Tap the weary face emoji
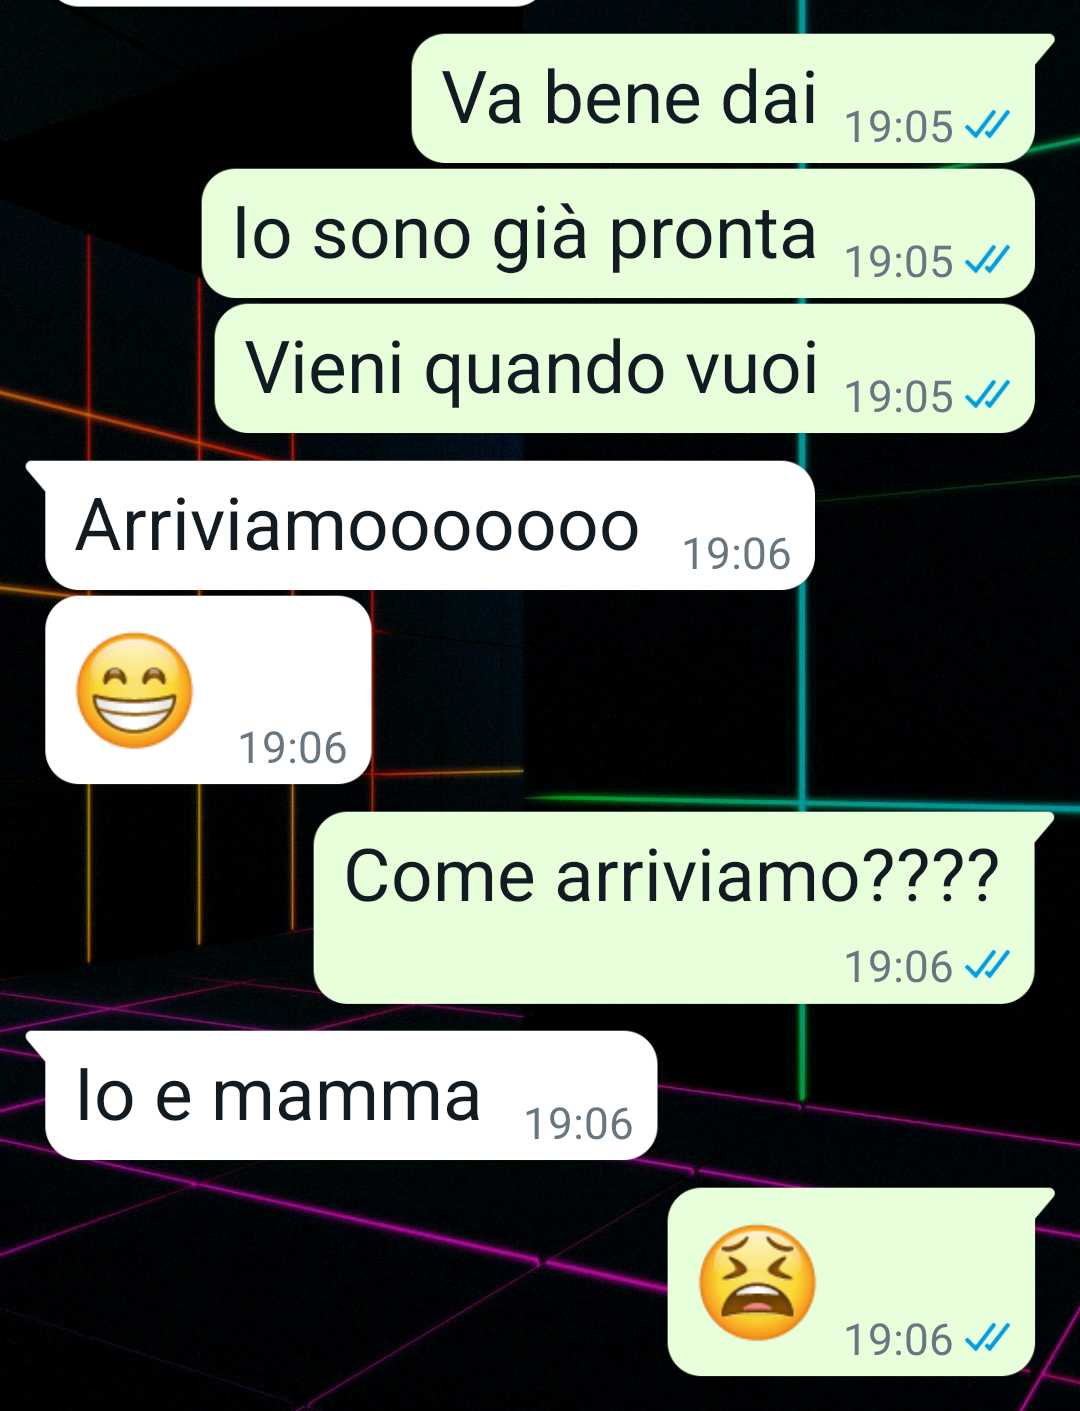Screen dimensions: 1080x1411 [757, 1282]
